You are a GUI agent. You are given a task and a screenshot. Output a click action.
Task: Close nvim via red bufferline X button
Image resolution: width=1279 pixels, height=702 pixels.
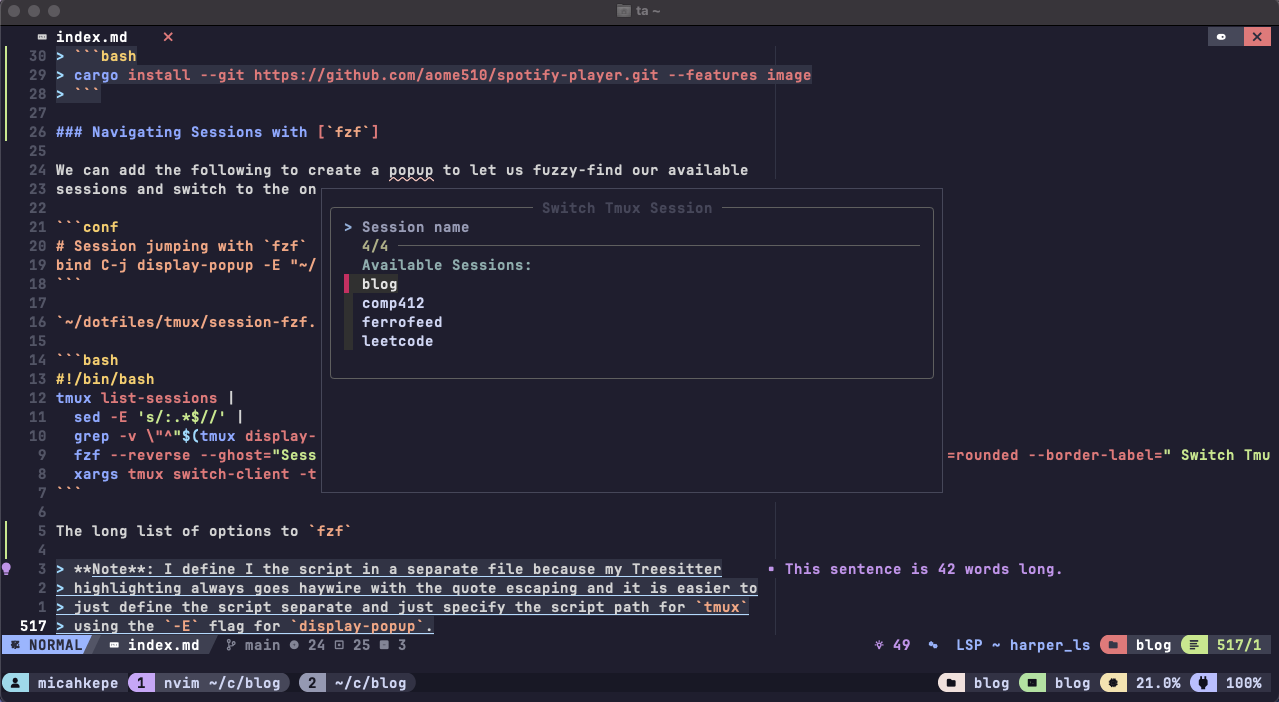coord(1257,37)
